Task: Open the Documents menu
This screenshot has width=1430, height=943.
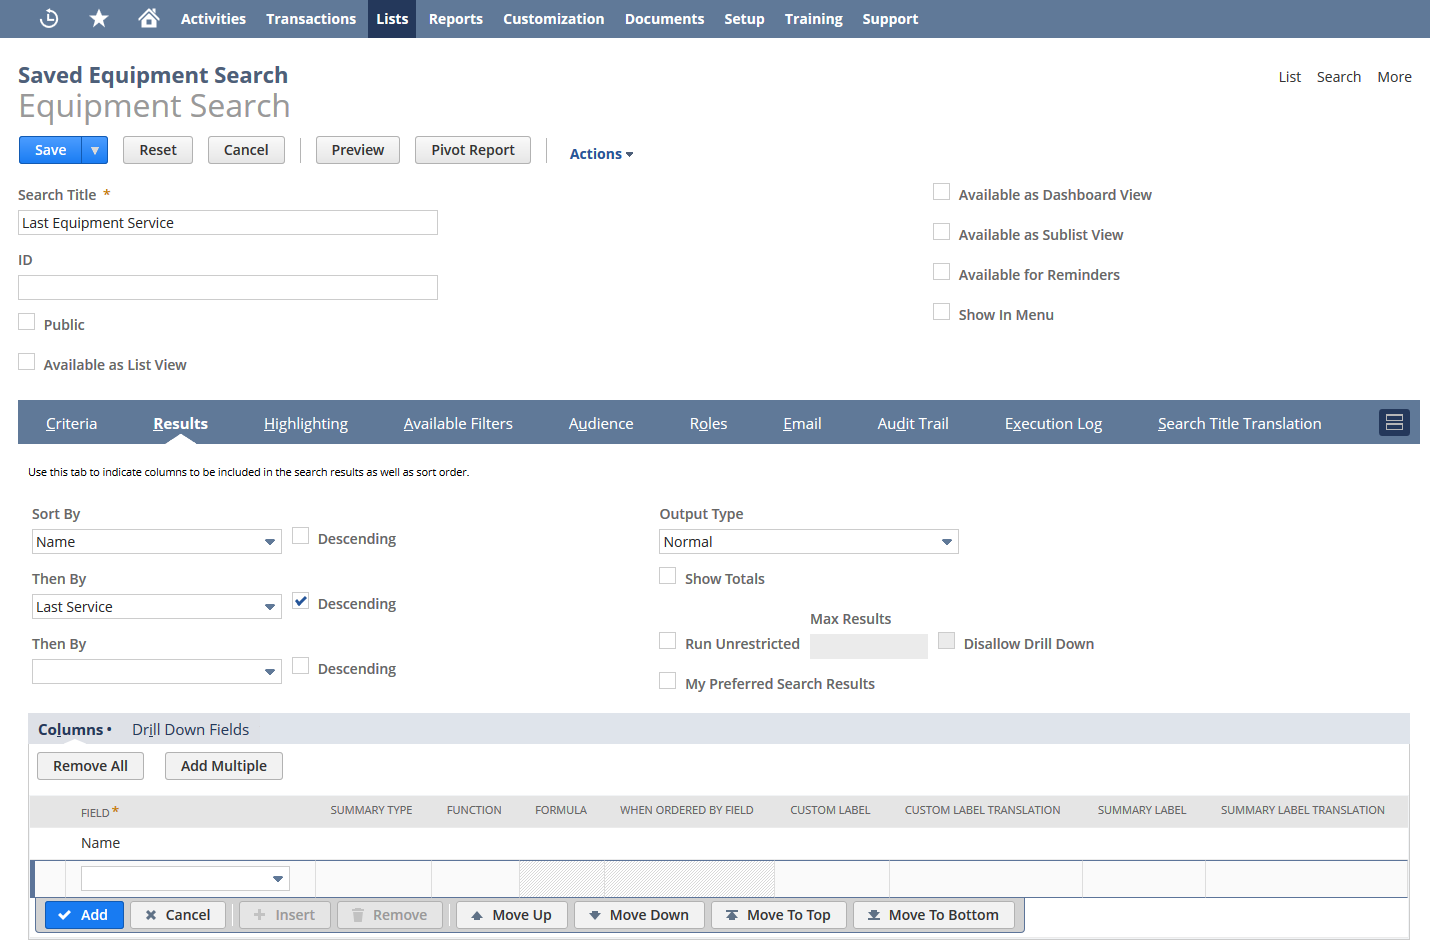Action: 664,19
